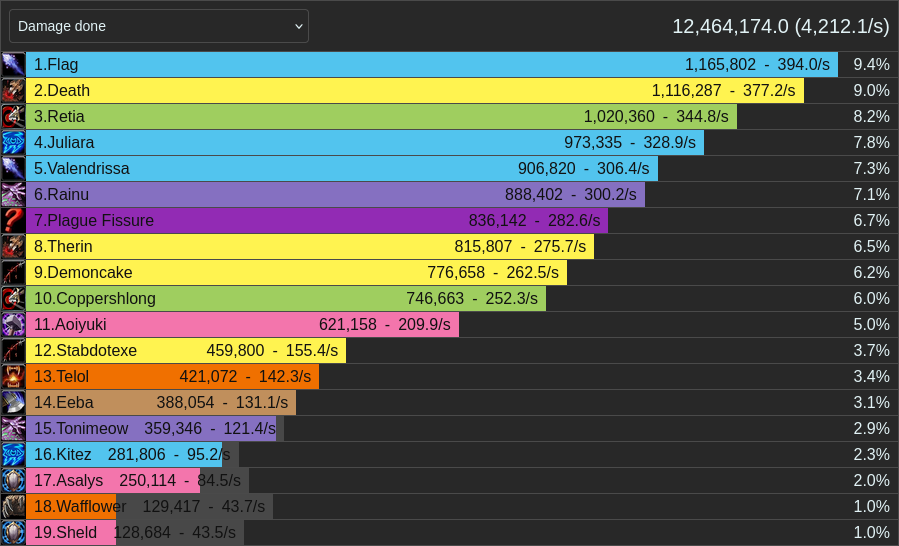The image size is (899, 546).
Task: Click the 9.4% value for Flag
Action: [x=871, y=64]
